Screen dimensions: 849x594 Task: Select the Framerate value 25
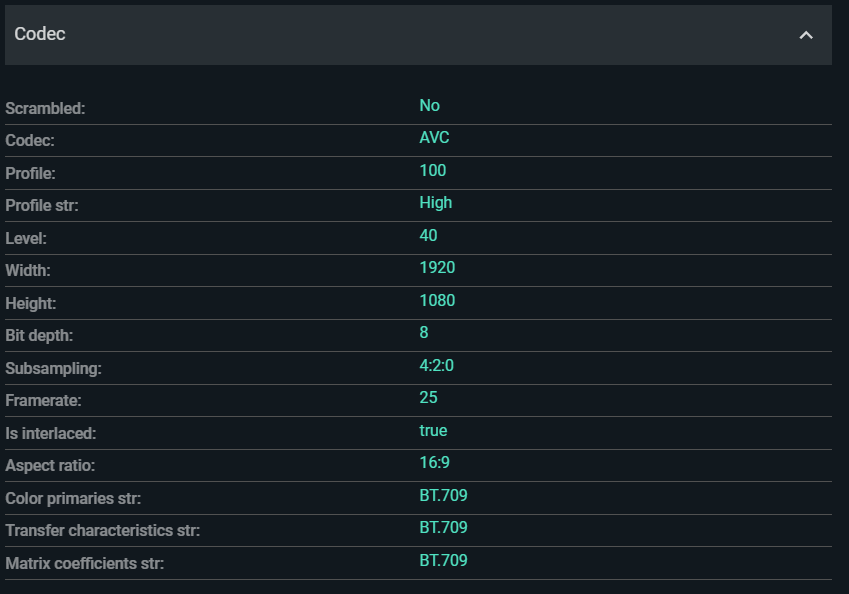click(428, 398)
